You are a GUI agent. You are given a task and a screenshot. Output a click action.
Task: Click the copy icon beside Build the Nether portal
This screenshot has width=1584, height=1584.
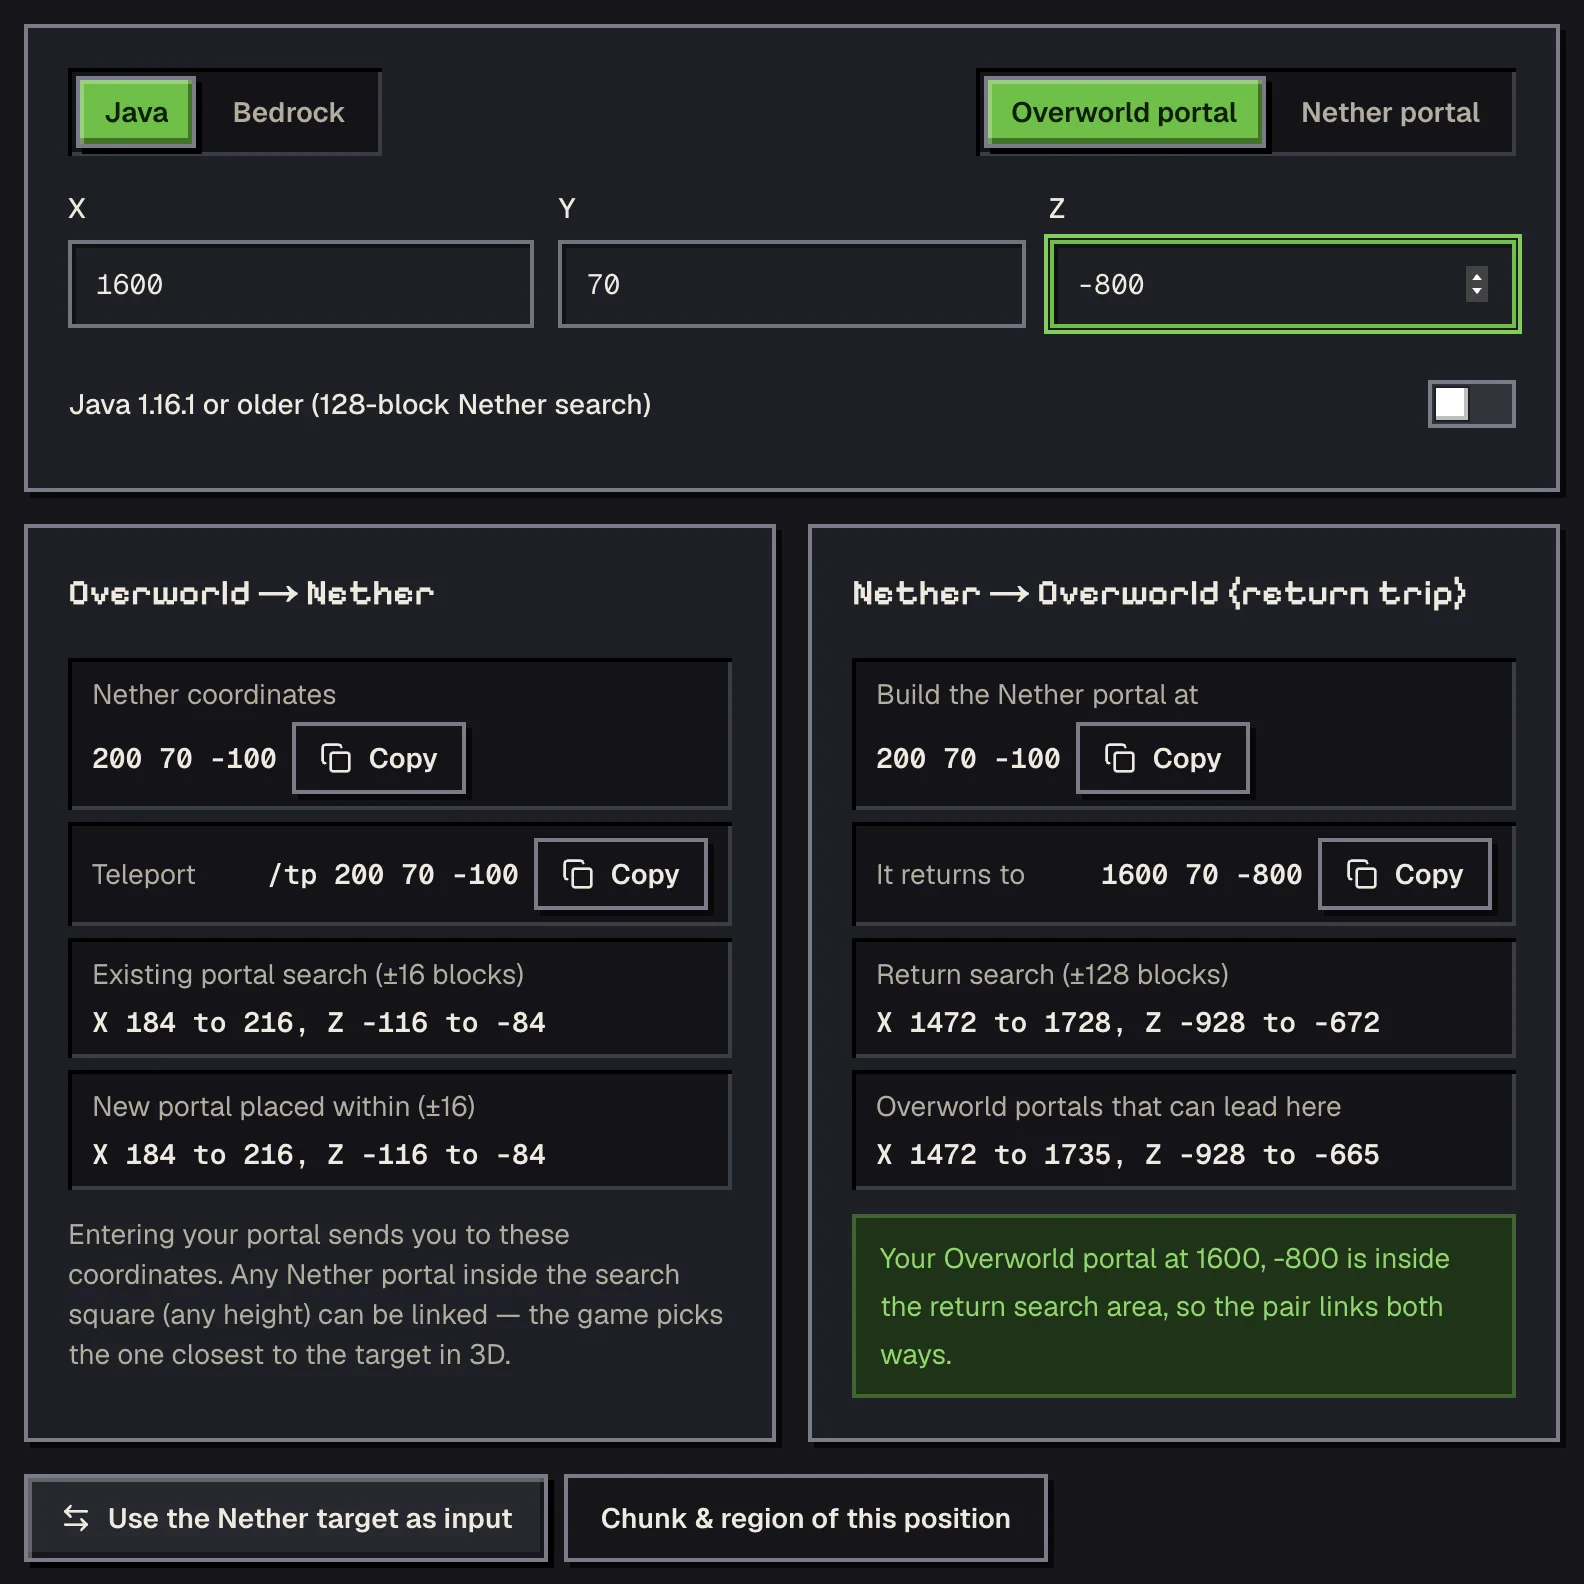(1120, 758)
